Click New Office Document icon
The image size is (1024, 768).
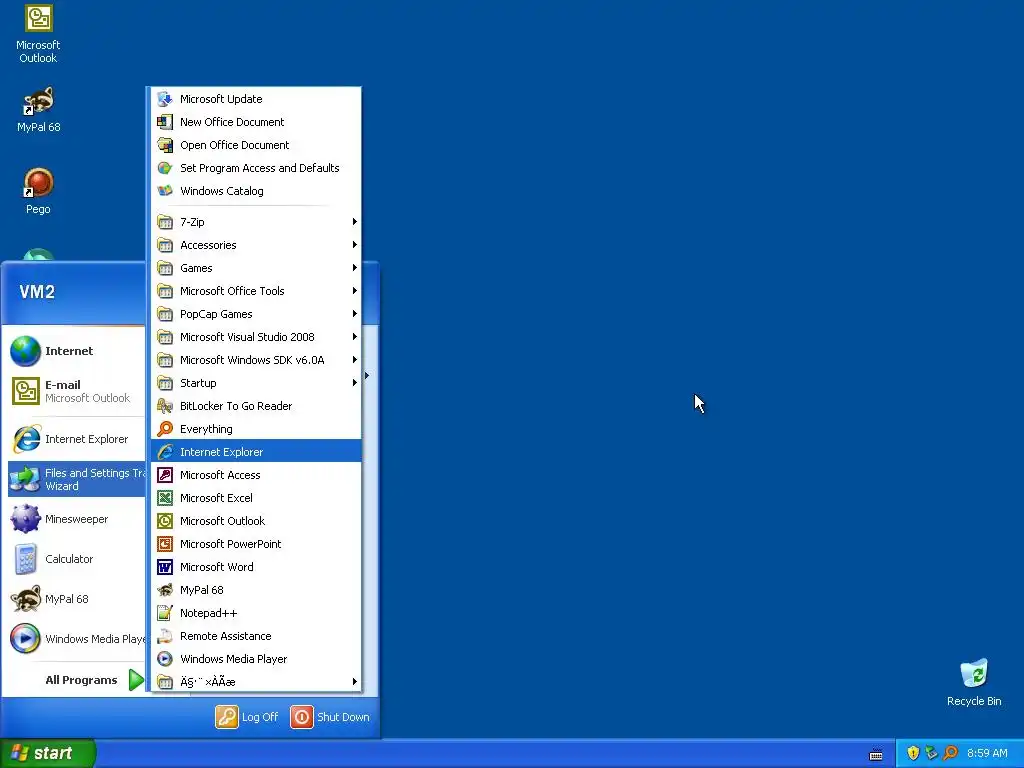[x=165, y=122]
